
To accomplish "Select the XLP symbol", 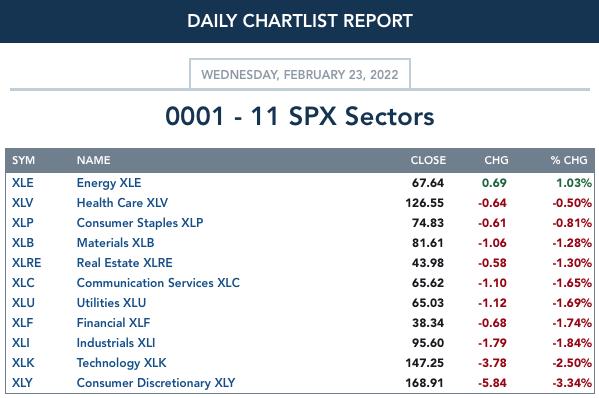I will point(23,223).
